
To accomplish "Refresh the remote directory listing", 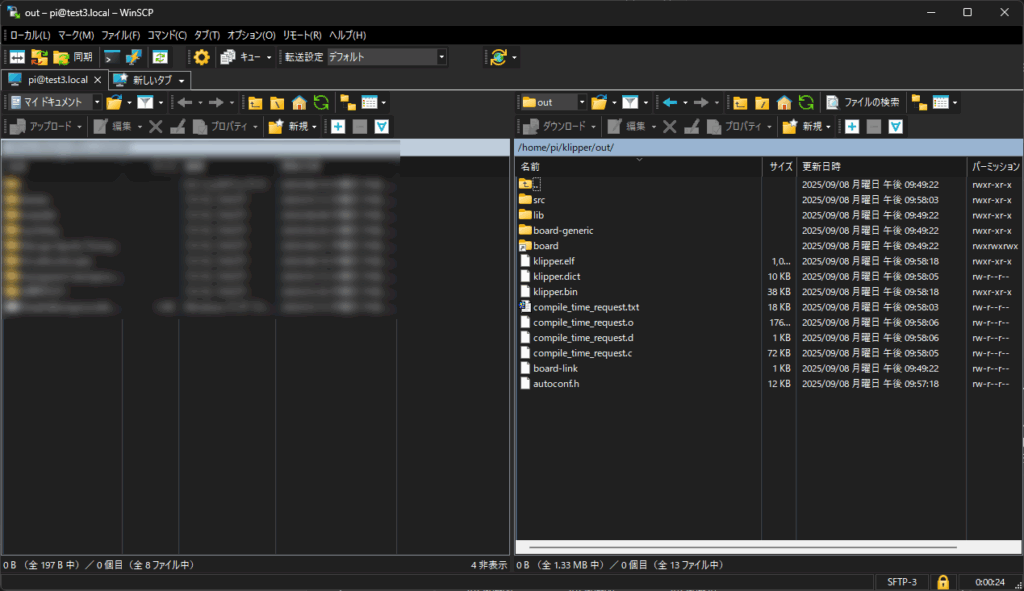I will (805, 102).
